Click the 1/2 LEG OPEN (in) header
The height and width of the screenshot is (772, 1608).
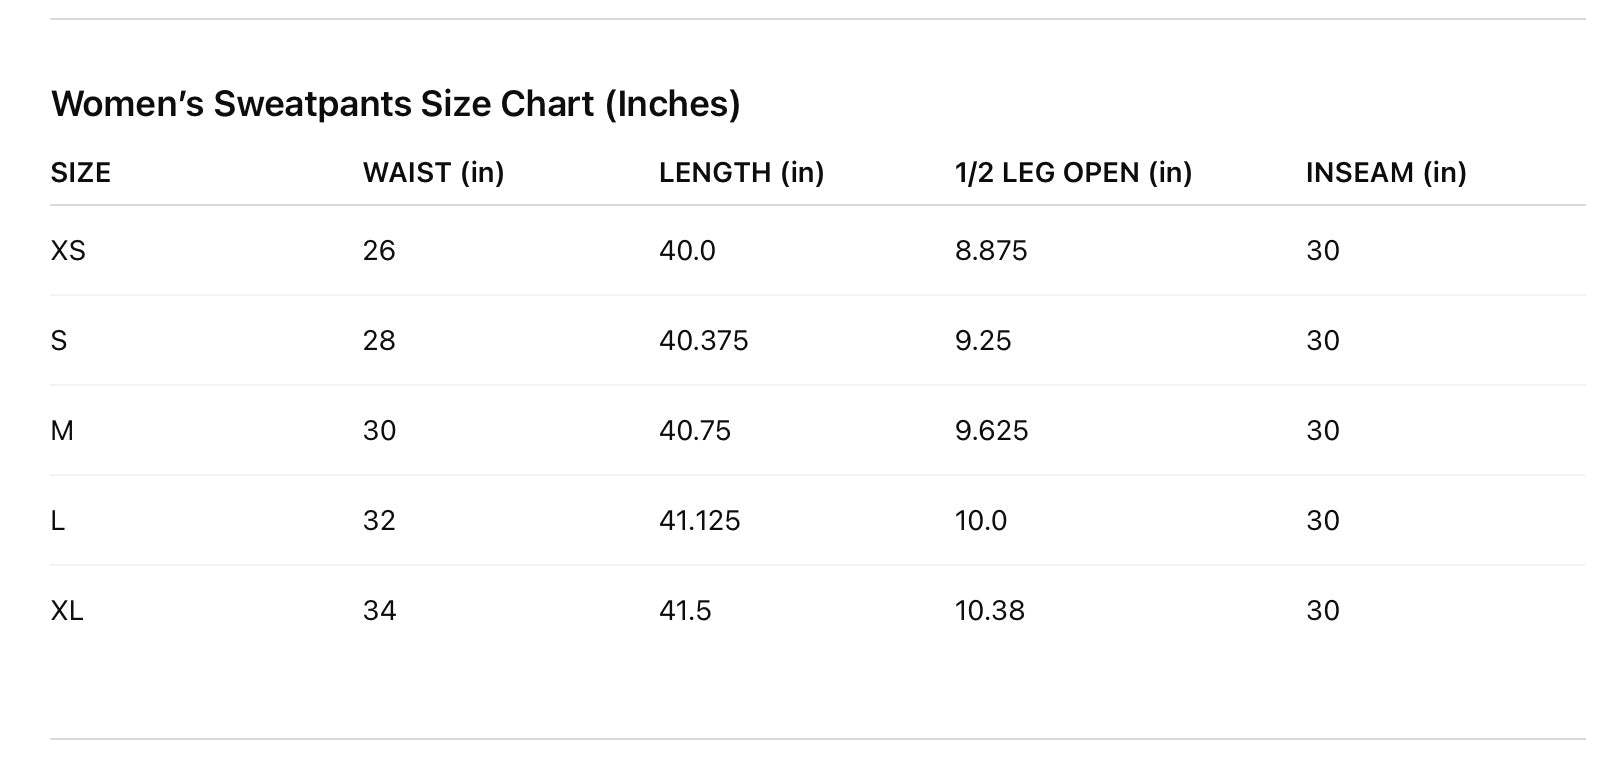1073,173
